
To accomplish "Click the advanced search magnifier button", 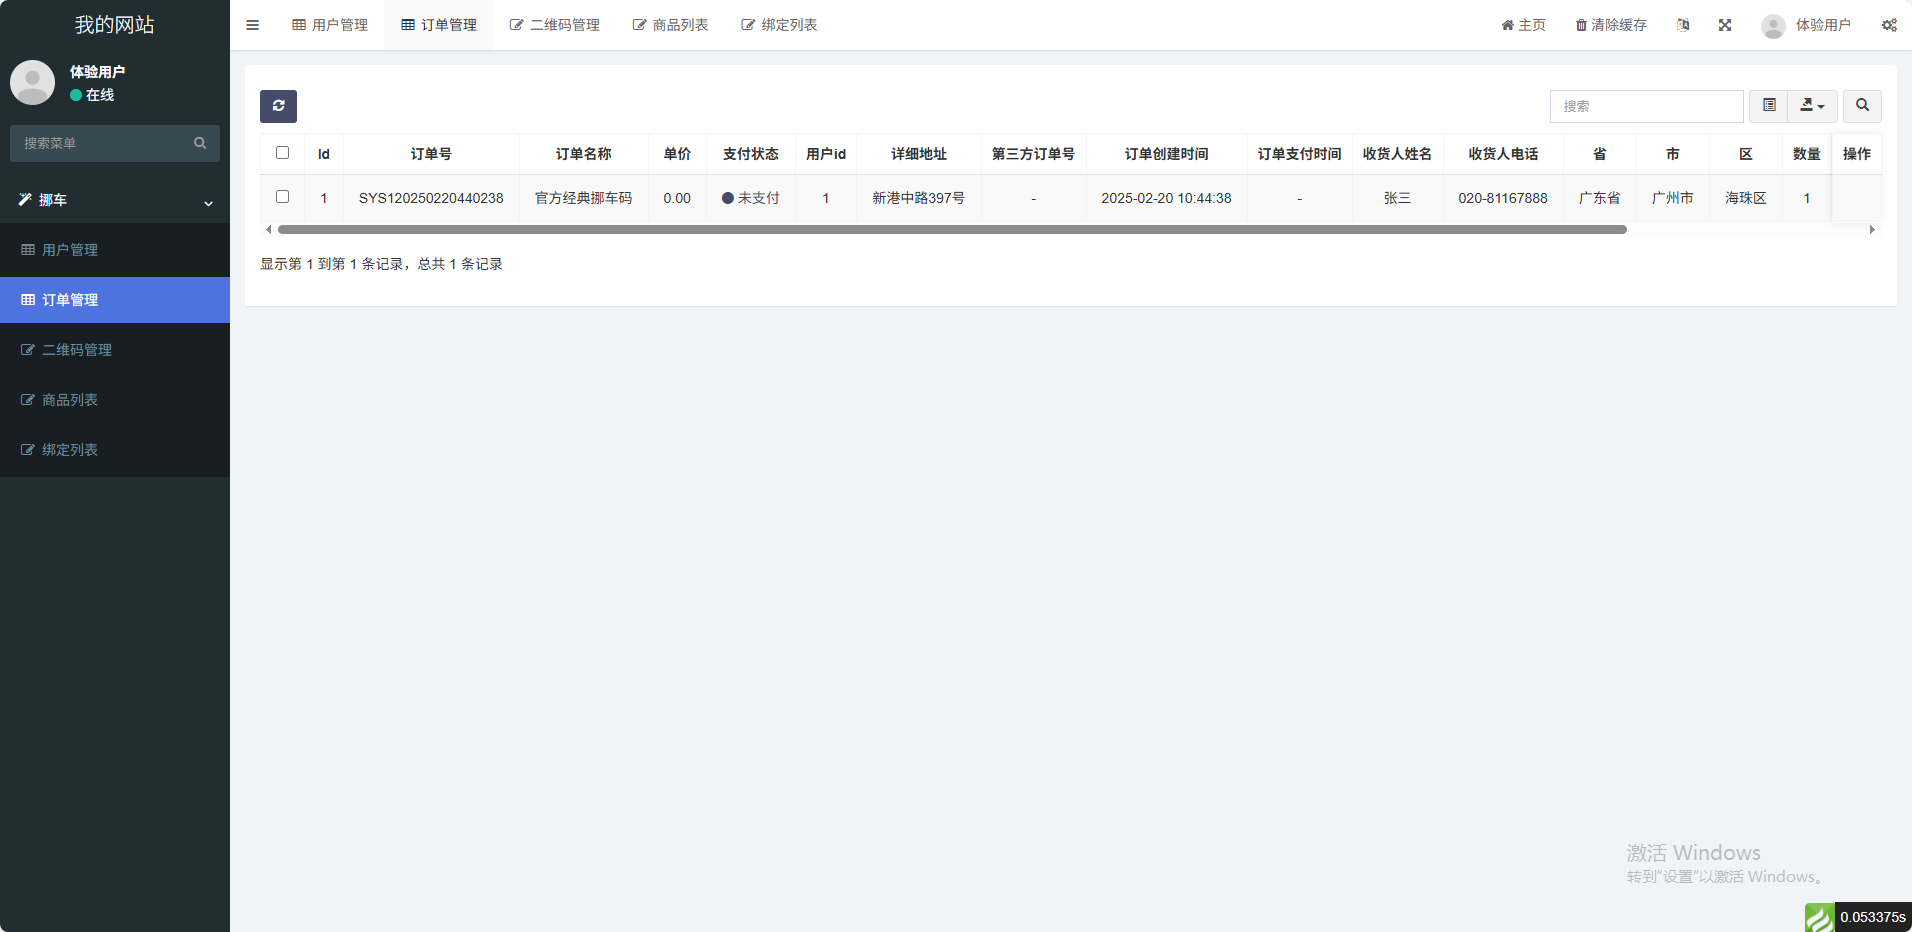I will tap(1862, 106).
